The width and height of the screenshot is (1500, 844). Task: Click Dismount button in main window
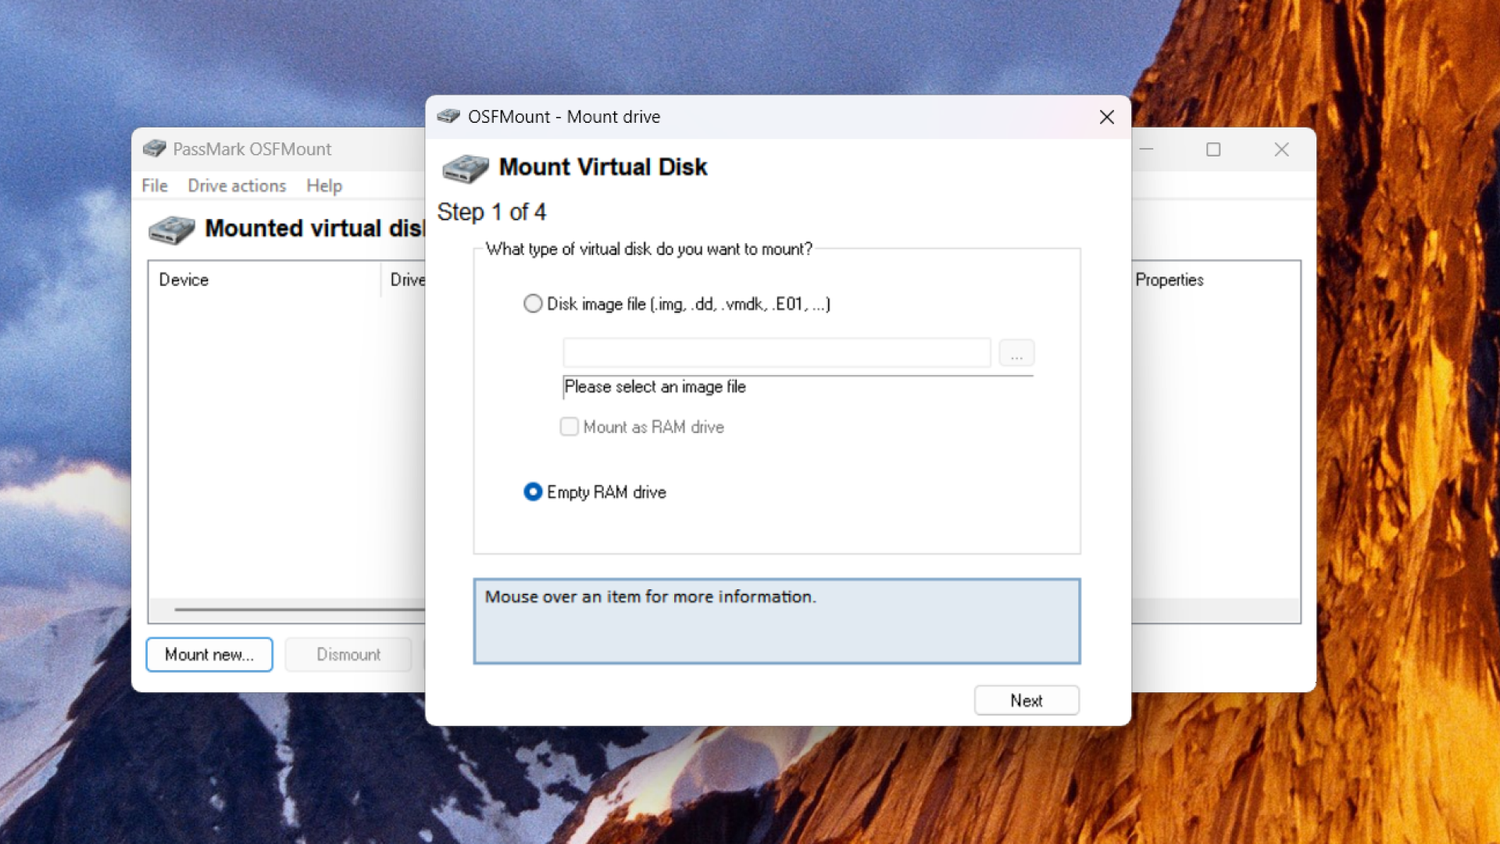point(348,654)
